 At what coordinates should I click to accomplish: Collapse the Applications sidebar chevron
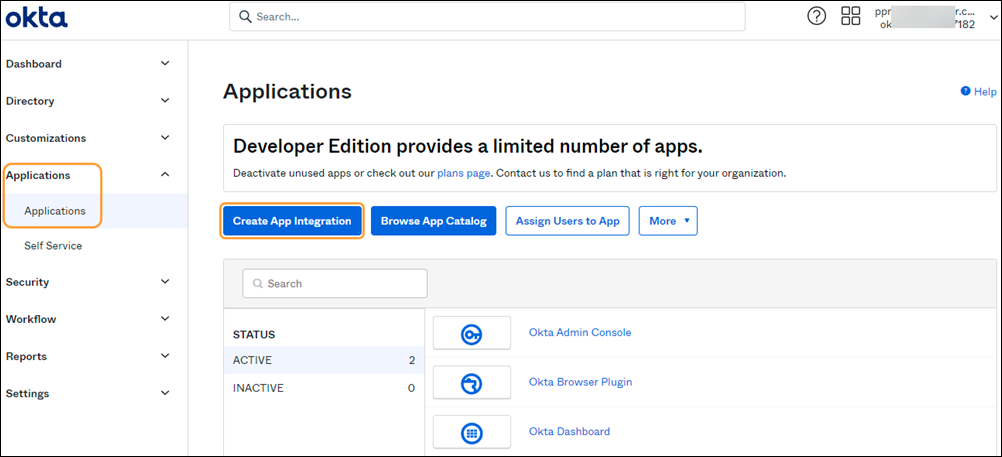click(165, 174)
